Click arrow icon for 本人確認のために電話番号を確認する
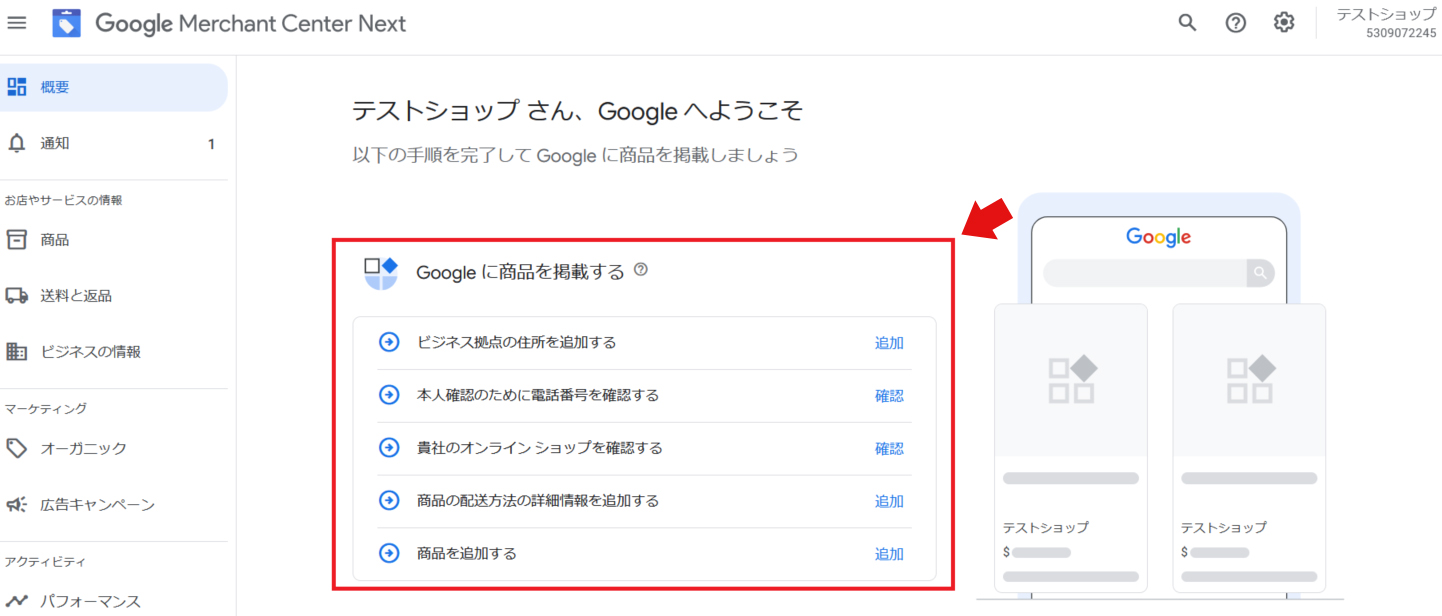The width and height of the screenshot is (1442, 616). (x=389, y=395)
